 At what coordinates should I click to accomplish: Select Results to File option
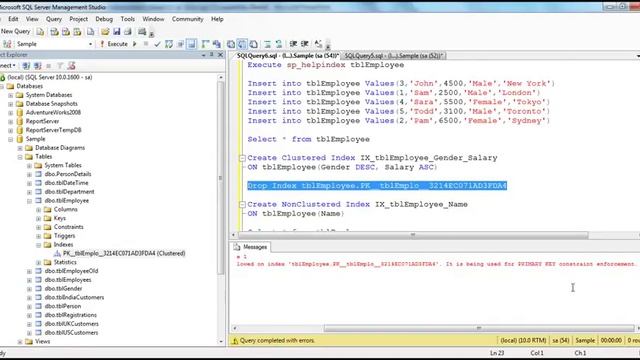click(253, 44)
